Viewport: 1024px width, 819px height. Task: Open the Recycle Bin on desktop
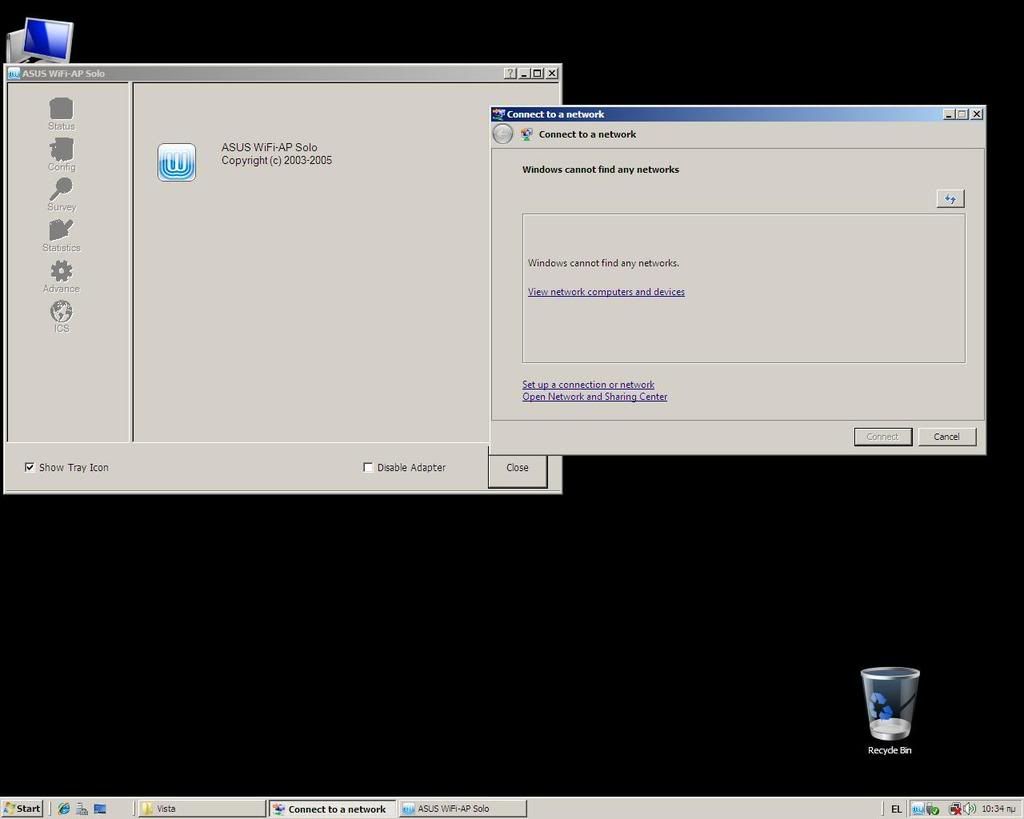coord(889,704)
